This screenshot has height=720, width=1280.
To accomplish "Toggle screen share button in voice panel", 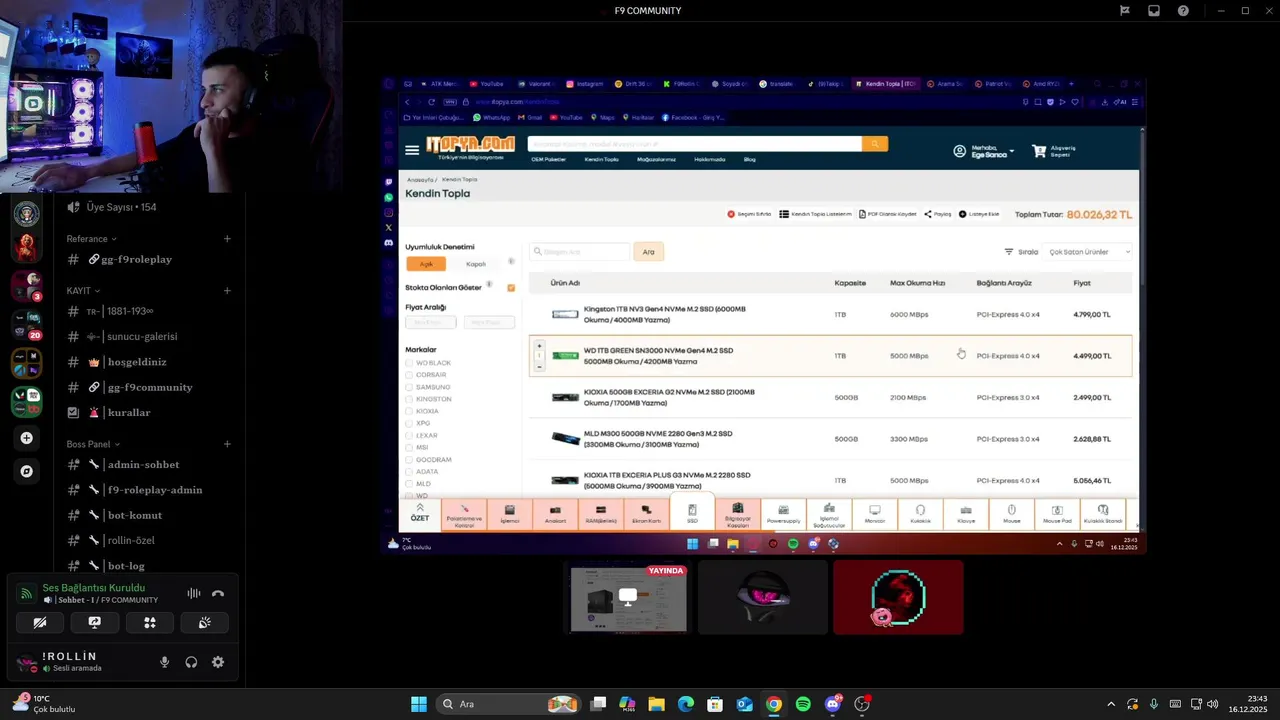I will [95, 622].
